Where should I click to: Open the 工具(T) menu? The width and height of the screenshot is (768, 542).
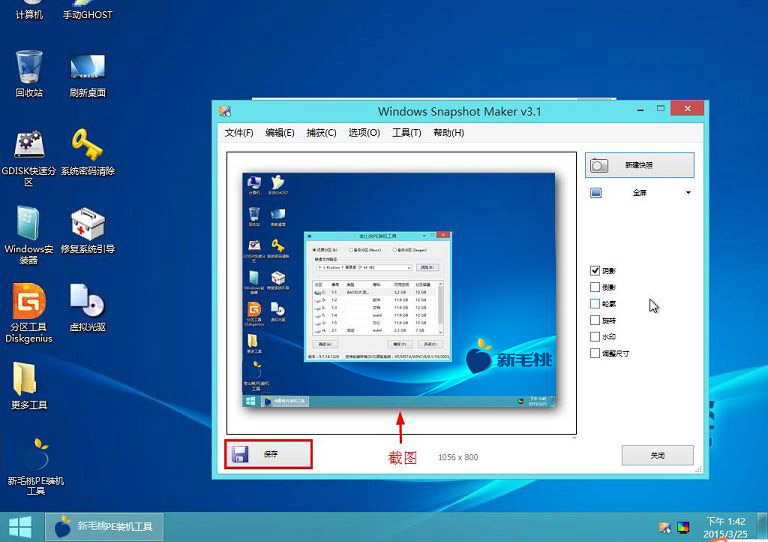(x=407, y=133)
